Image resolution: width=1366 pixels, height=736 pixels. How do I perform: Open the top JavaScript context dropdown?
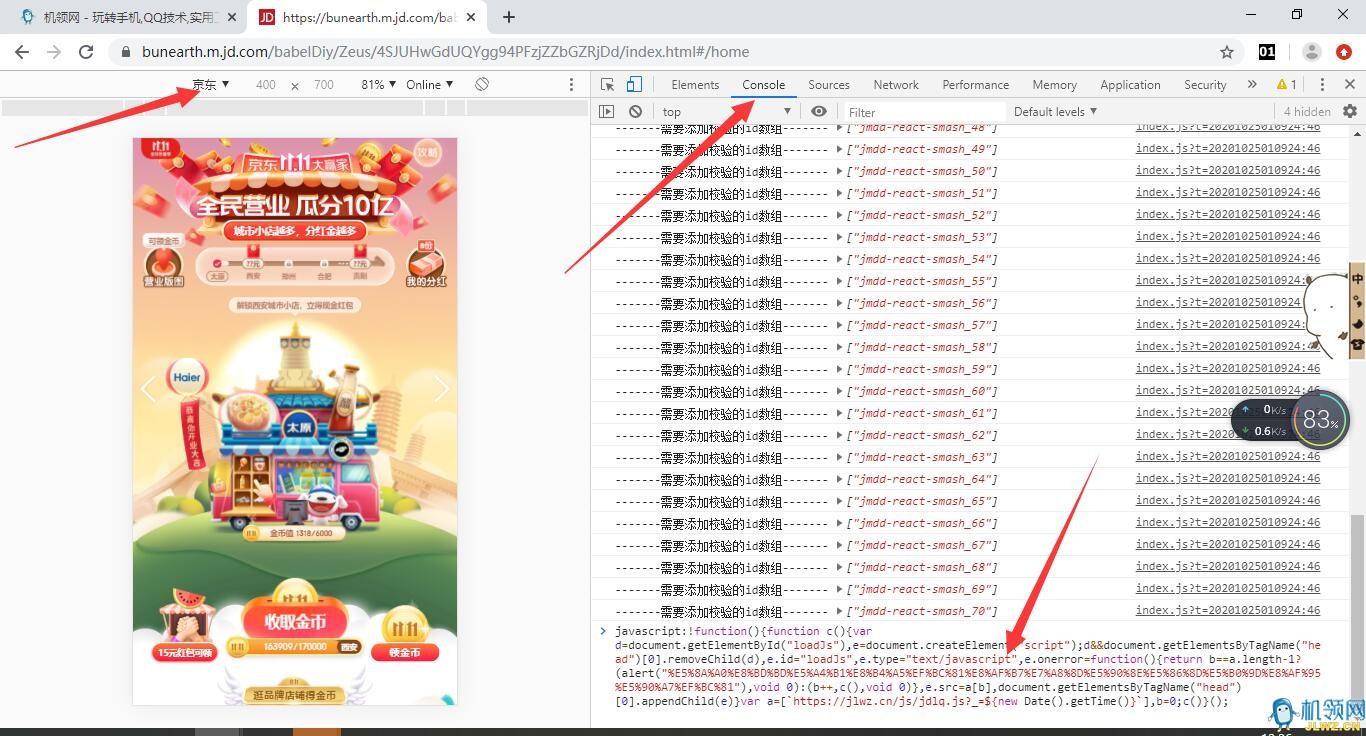tap(726, 112)
